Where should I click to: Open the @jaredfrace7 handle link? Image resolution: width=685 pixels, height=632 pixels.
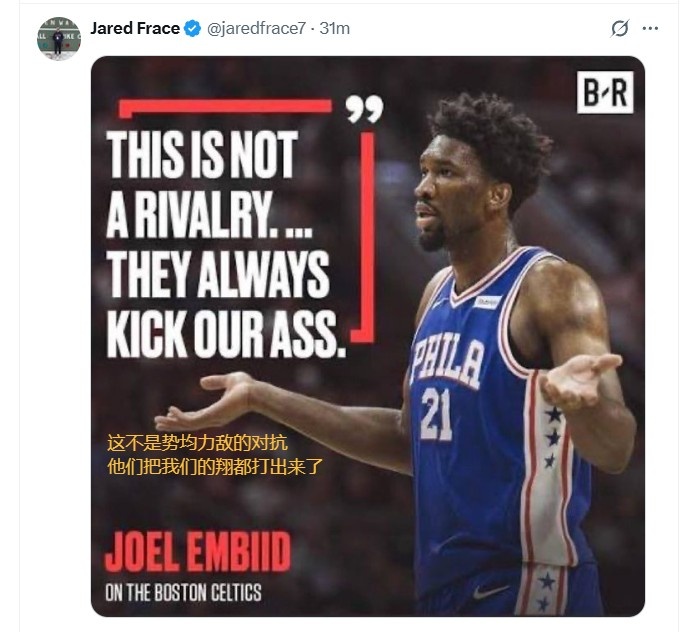coord(256,29)
